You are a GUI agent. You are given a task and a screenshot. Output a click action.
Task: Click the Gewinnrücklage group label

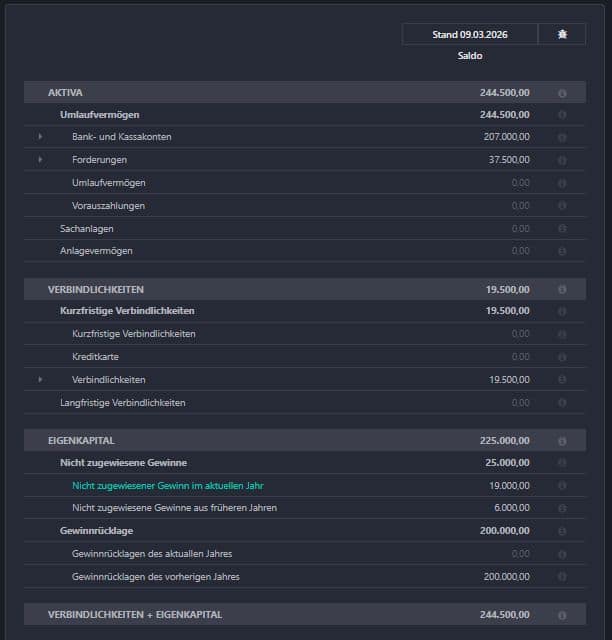click(x=97, y=531)
